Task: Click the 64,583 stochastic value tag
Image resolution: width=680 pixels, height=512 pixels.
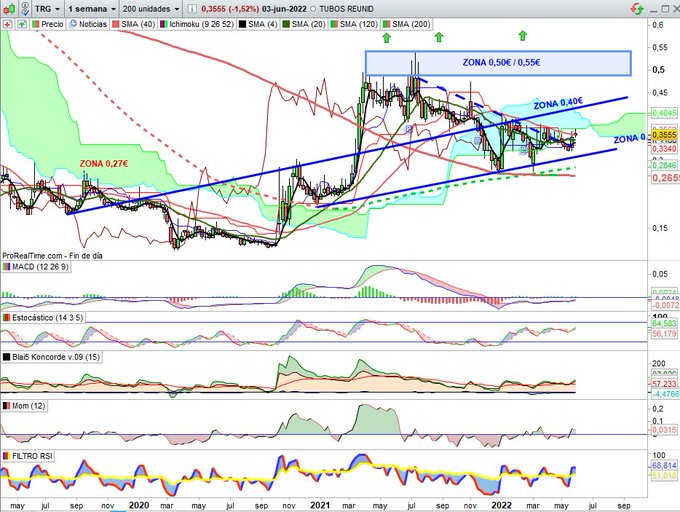Action: tap(664, 324)
